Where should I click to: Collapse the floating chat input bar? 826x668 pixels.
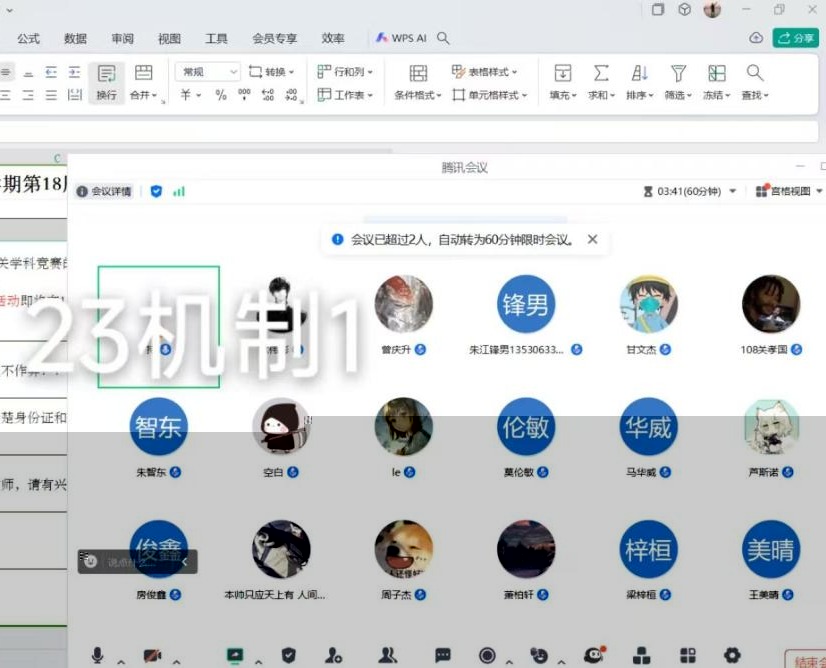(x=185, y=562)
